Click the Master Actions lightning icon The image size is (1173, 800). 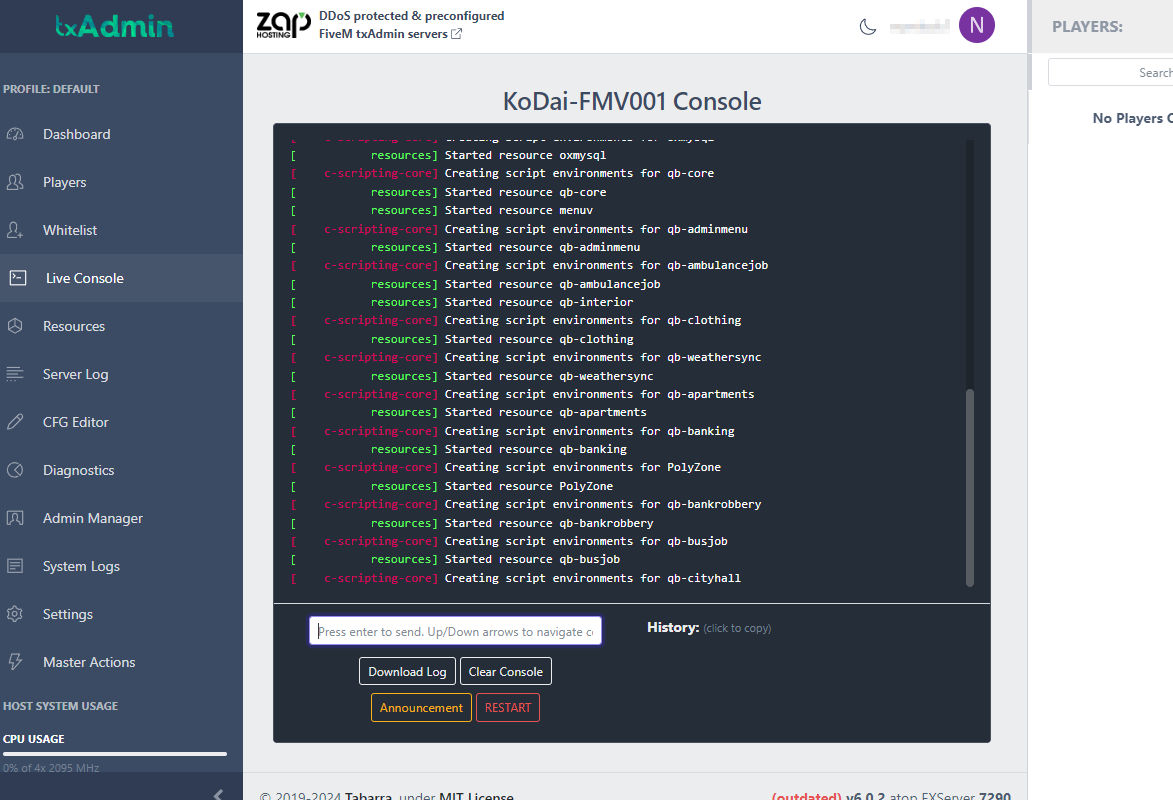15,662
